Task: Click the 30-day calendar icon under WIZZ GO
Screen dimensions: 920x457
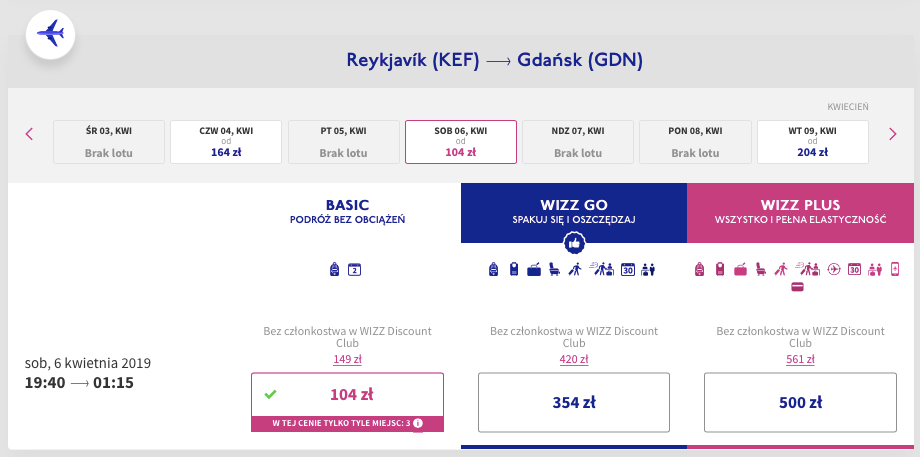Action: pos(628,269)
